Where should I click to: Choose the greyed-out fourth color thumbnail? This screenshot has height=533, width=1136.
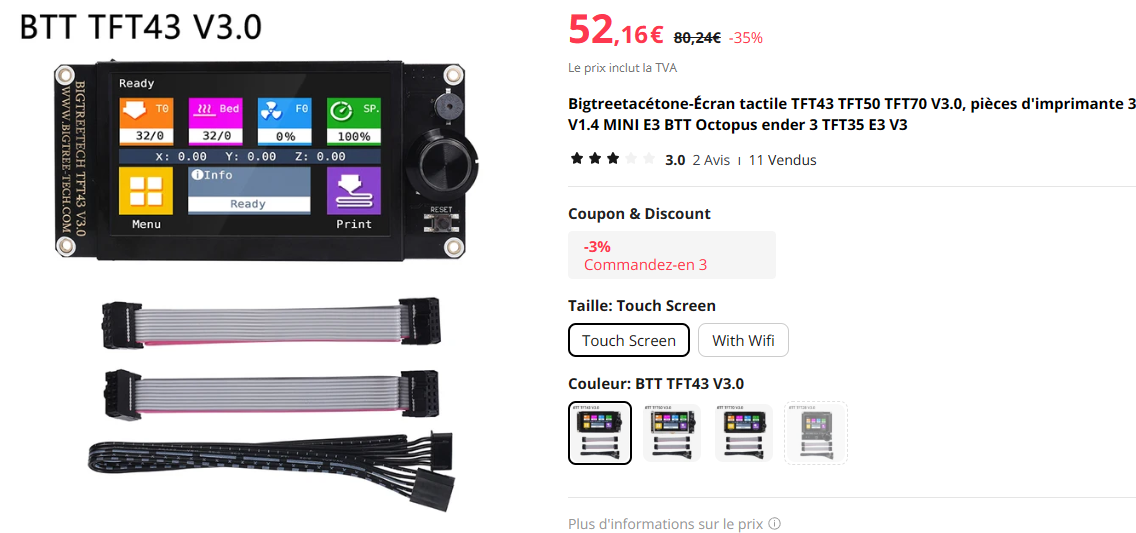816,433
